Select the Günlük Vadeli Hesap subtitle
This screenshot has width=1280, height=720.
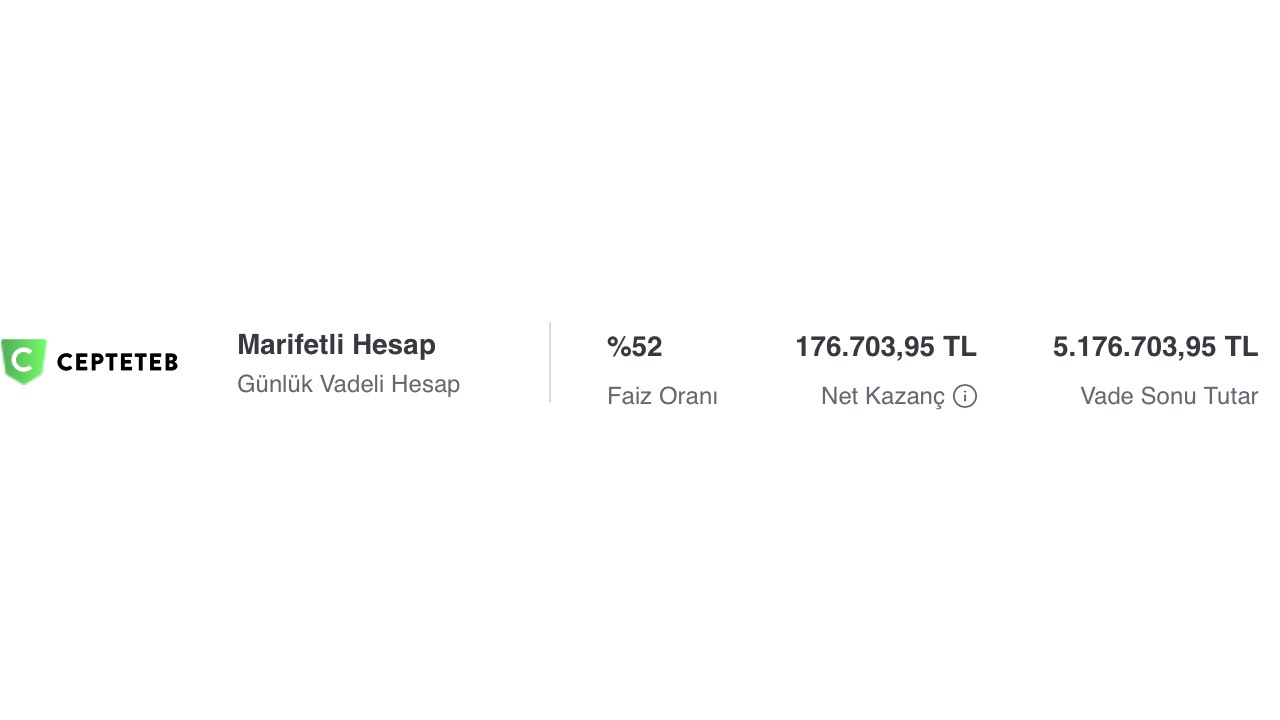(x=348, y=384)
